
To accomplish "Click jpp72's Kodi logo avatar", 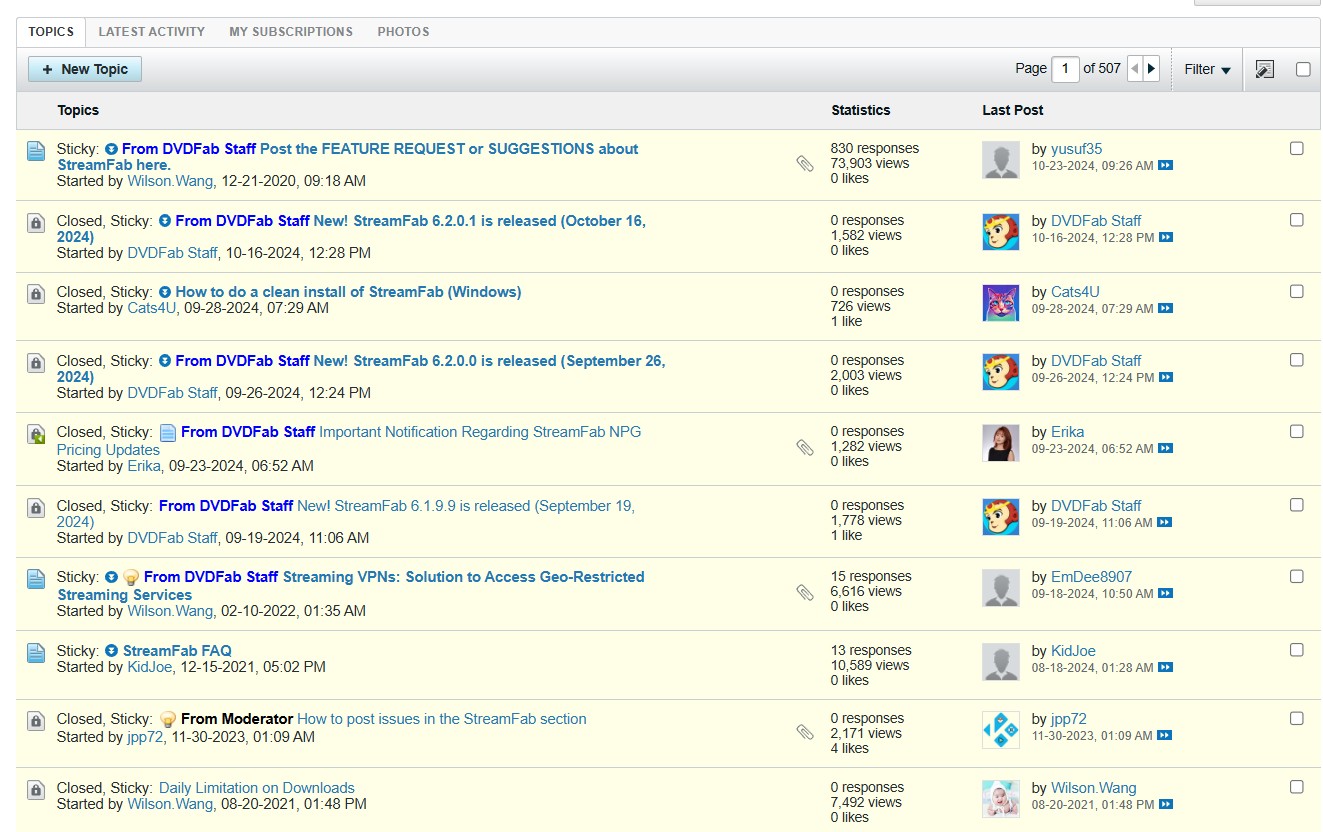I will [1001, 730].
